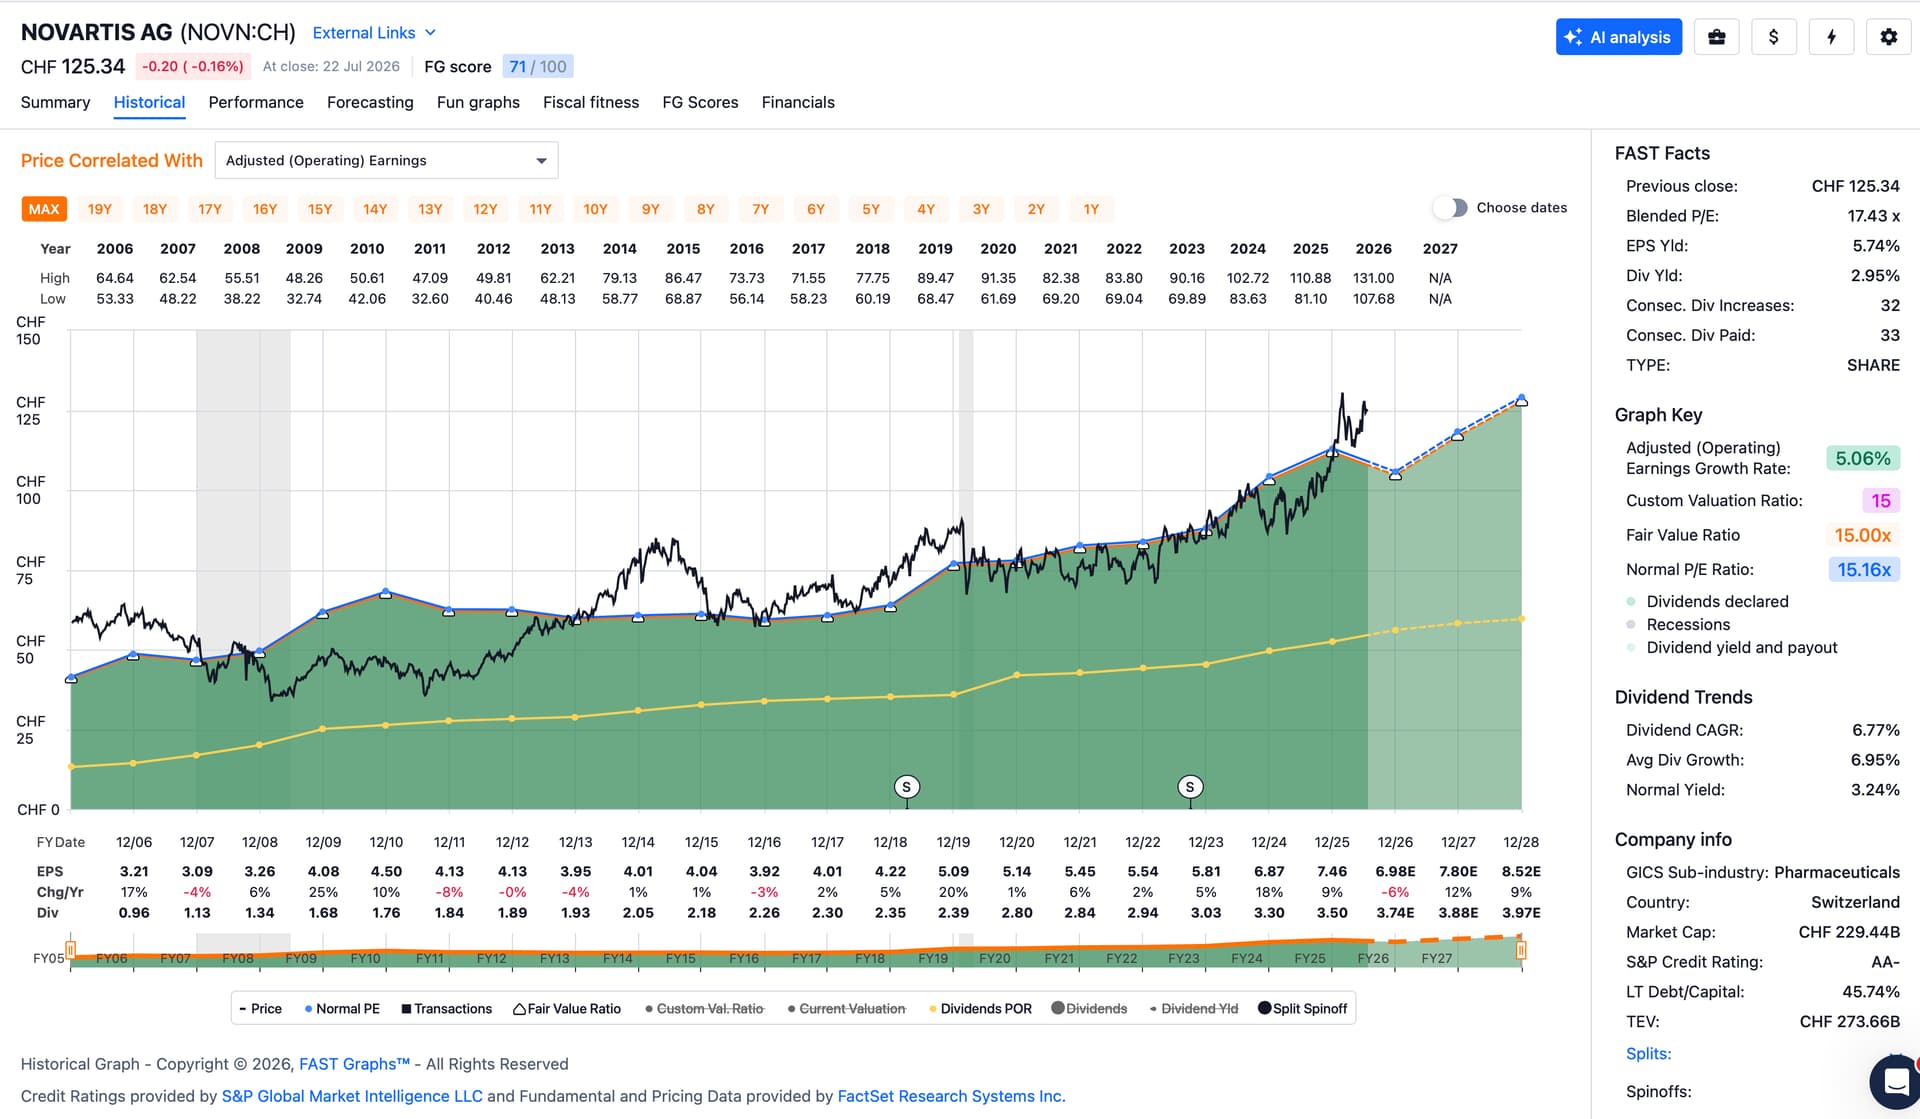This screenshot has height=1119, width=1920.
Task: Enable Dividends legend item
Action: [1089, 1009]
